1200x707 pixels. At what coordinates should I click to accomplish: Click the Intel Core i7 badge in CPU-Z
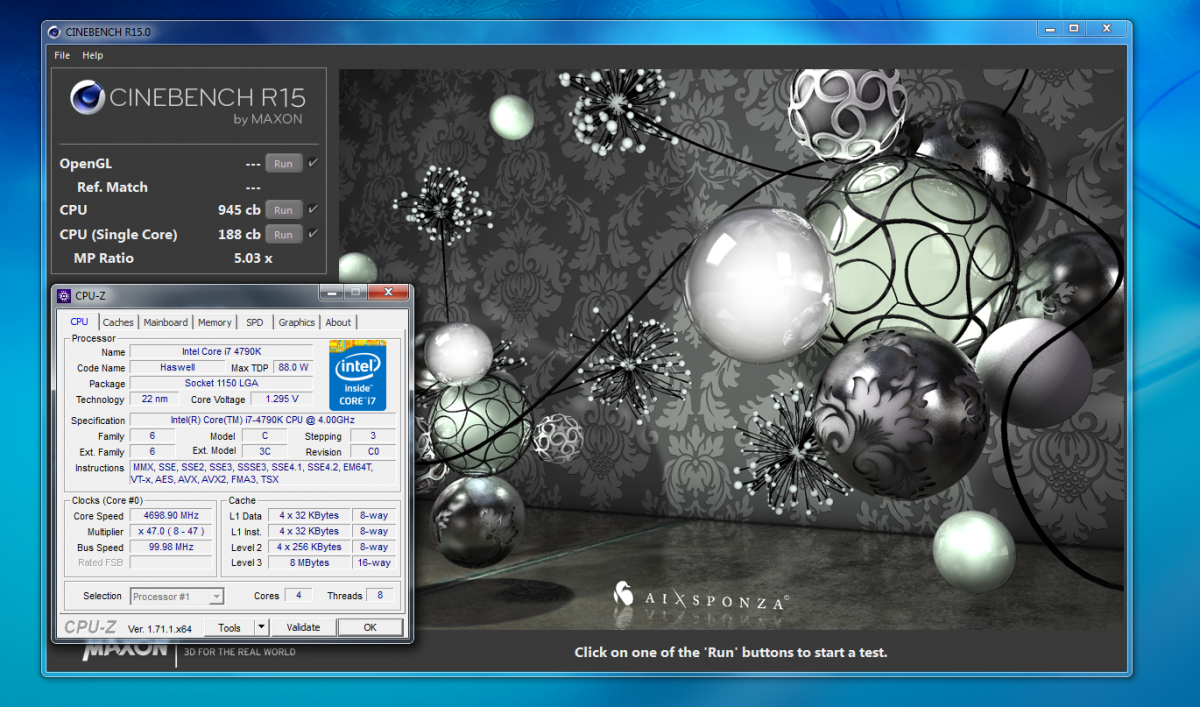pos(358,375)
